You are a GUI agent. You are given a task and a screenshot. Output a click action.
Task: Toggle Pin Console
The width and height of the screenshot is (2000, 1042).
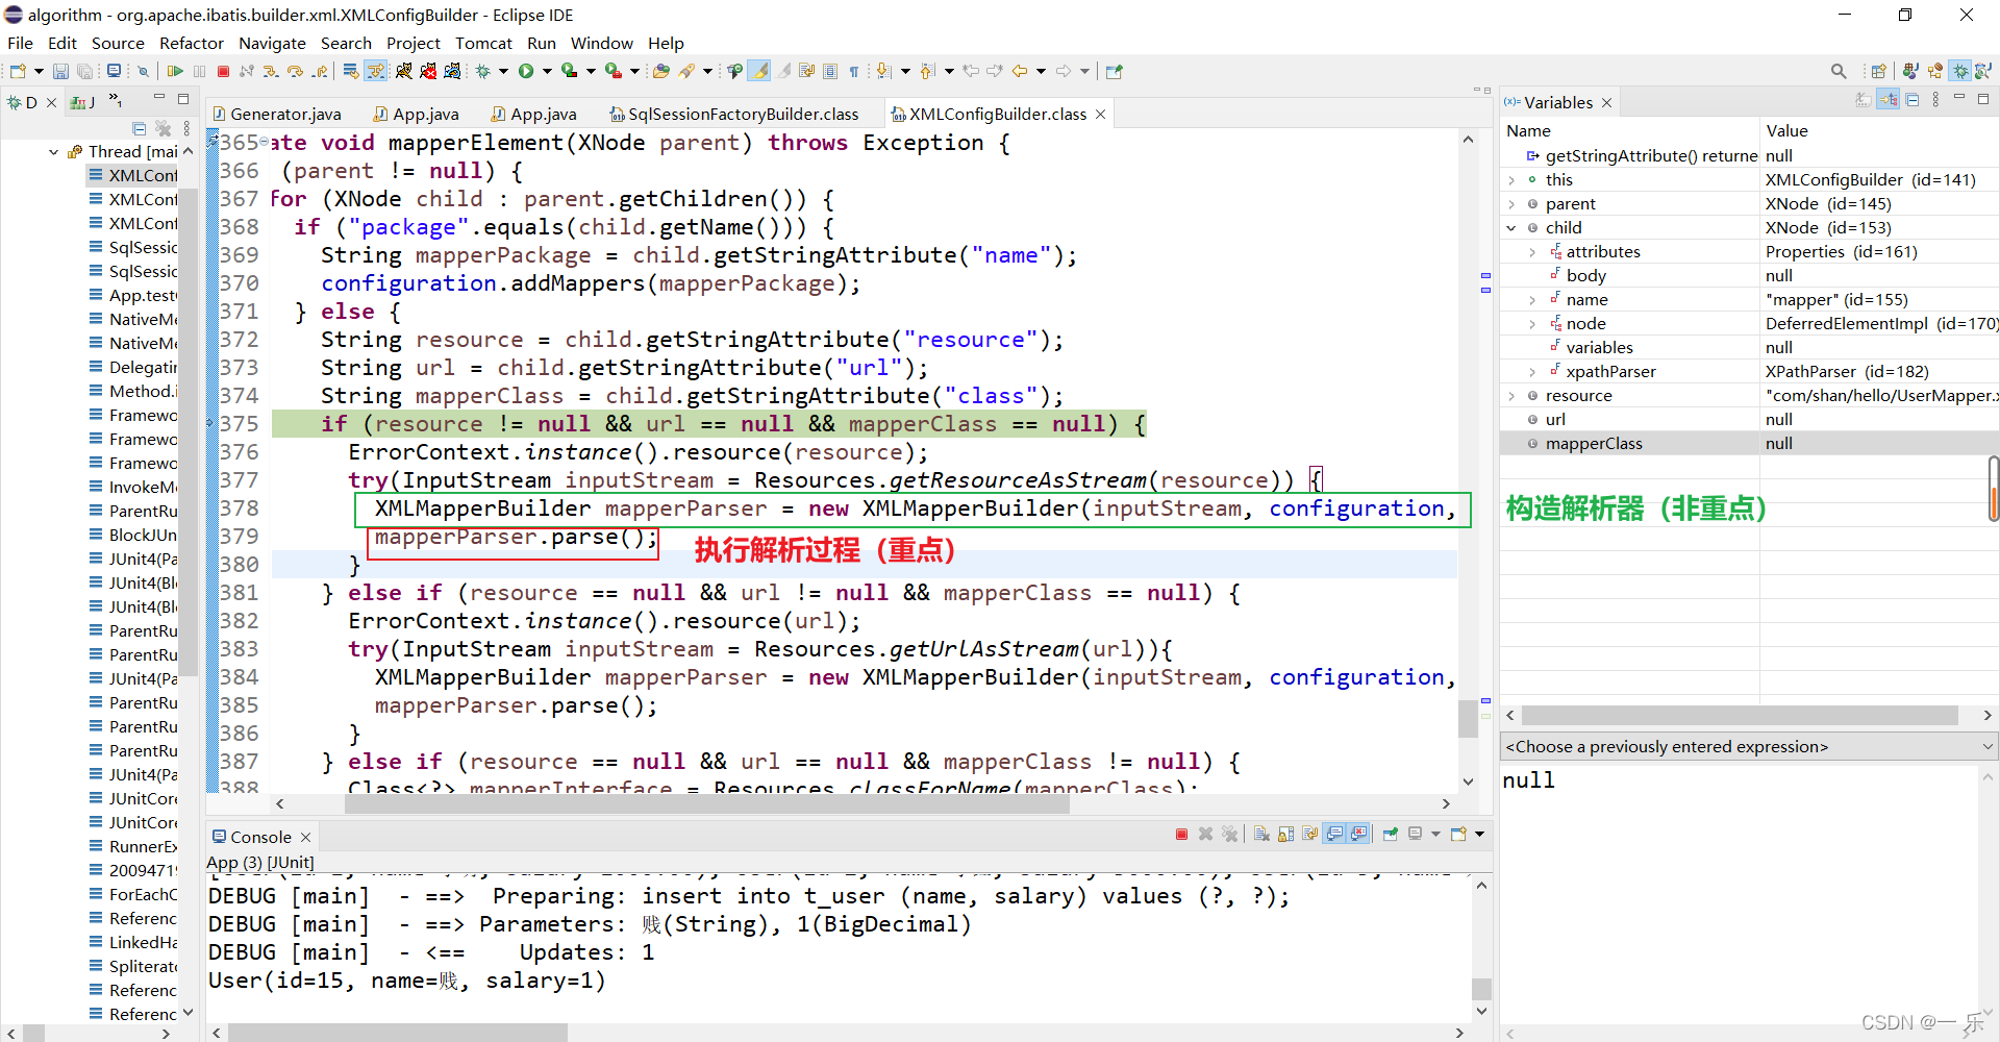point(1390,834)
